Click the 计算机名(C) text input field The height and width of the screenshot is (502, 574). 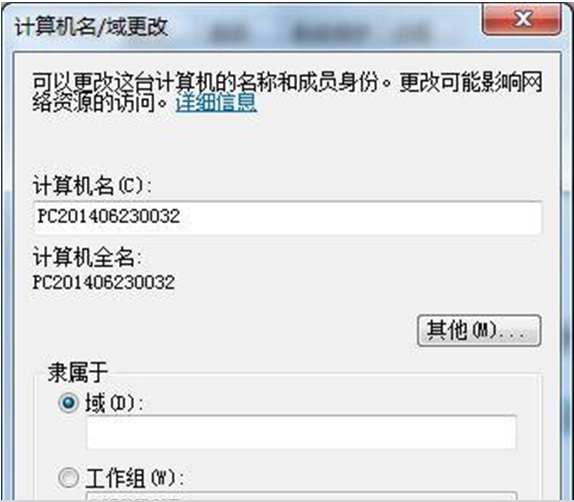(x=288, y=217)
